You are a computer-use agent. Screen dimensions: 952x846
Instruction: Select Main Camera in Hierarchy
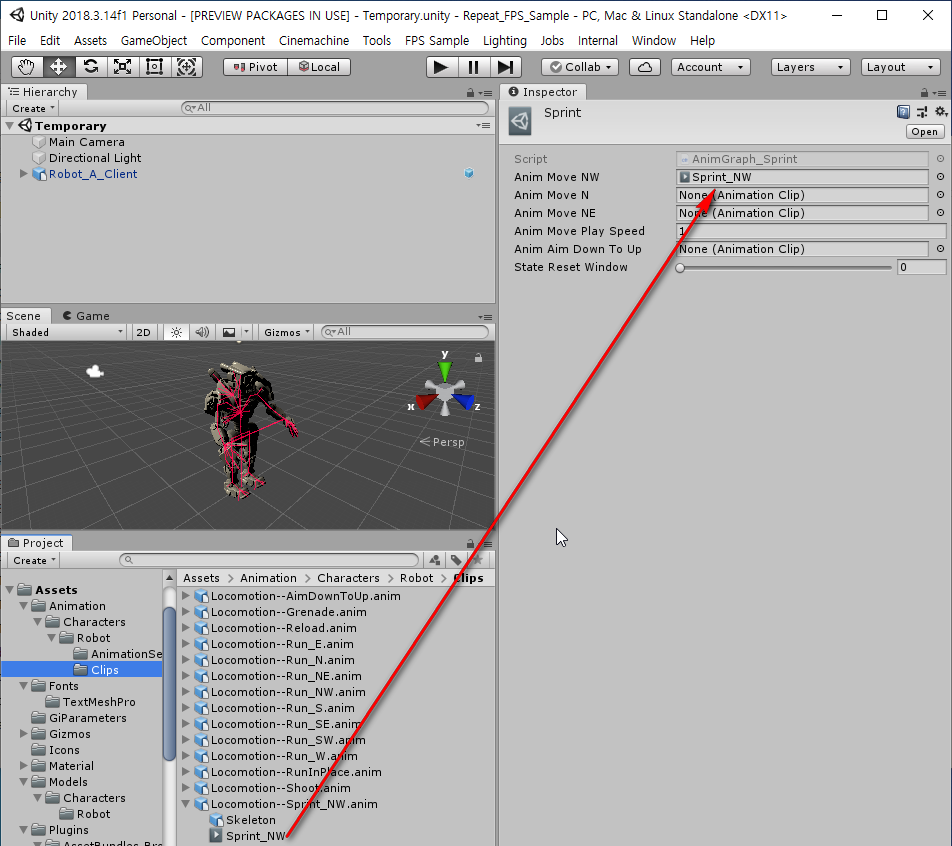tap(87, 142)
